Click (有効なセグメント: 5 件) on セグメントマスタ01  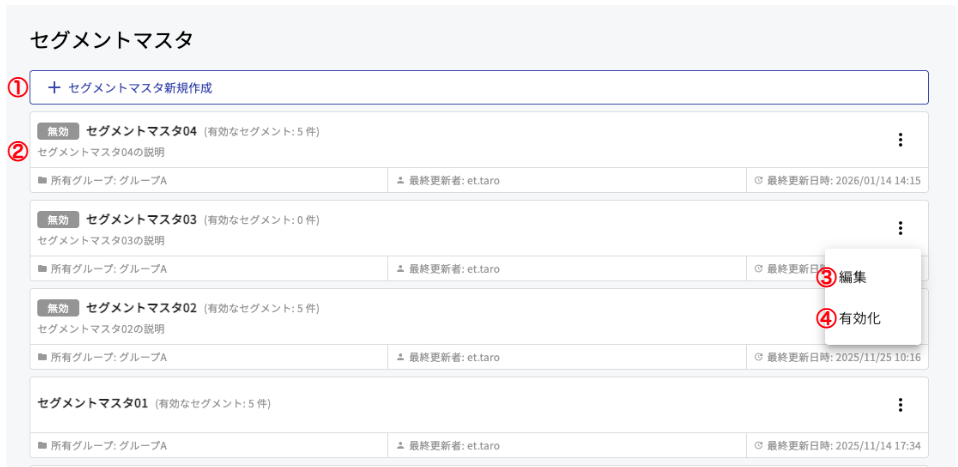[x=213, y=404]
